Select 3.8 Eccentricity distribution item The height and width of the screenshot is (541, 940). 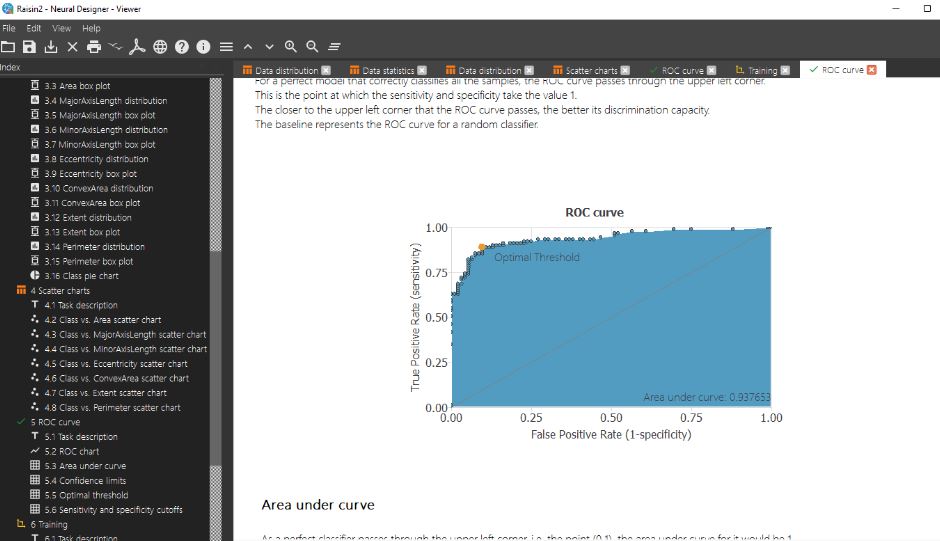click(x=96, y=159)
